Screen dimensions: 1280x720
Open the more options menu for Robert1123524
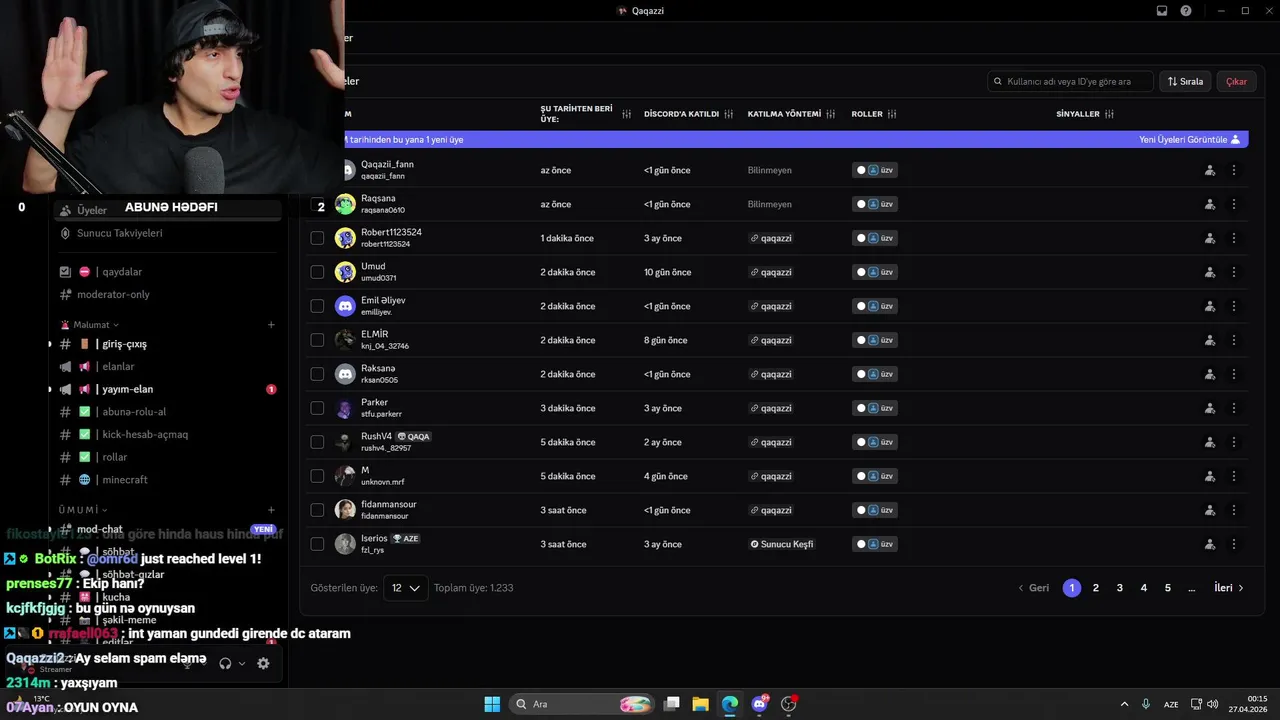(1233, 238)
